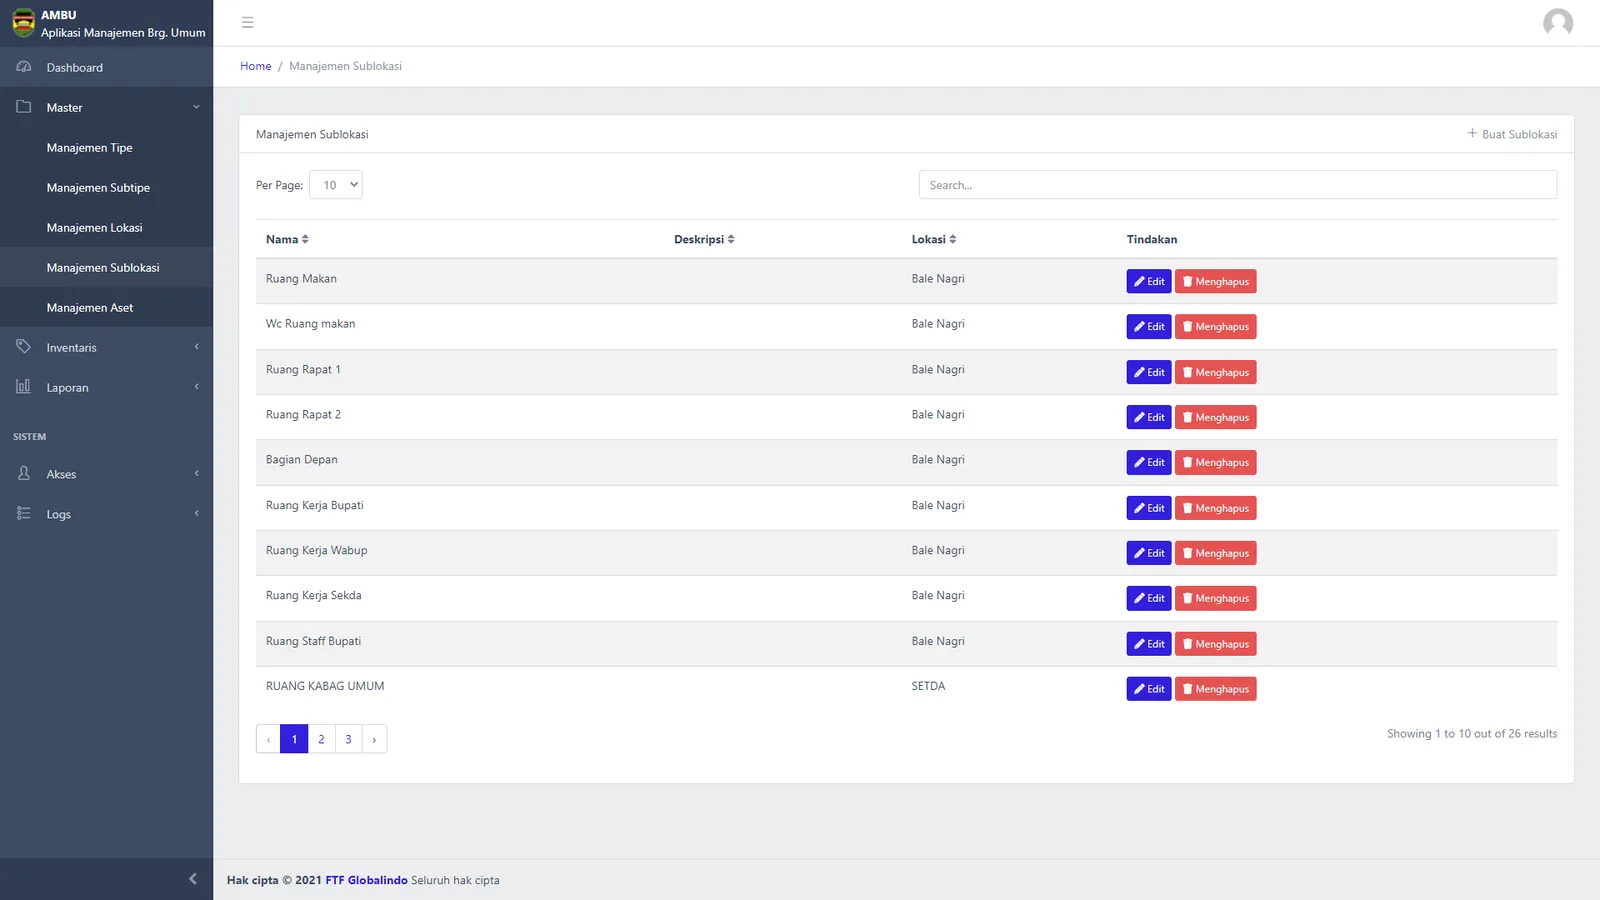Go to next page arrow
This screenshot has height=900, width=1600.
[374, 739]
